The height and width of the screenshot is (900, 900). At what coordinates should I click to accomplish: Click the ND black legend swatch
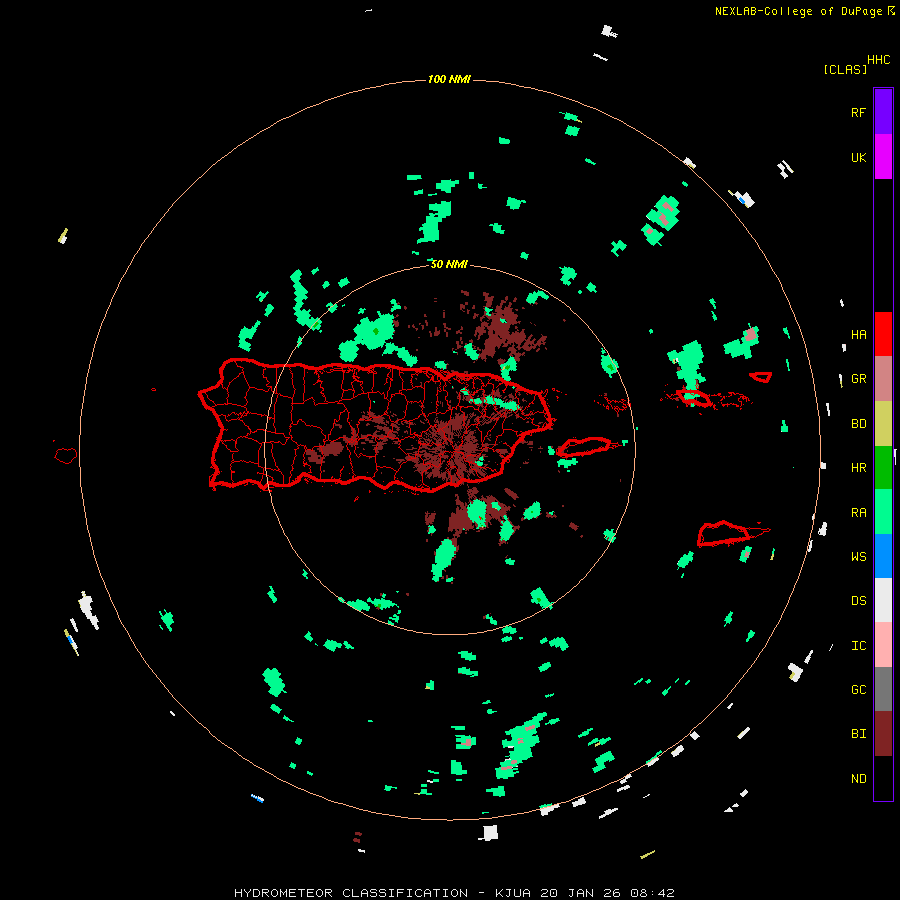click(x=883, y=778)
